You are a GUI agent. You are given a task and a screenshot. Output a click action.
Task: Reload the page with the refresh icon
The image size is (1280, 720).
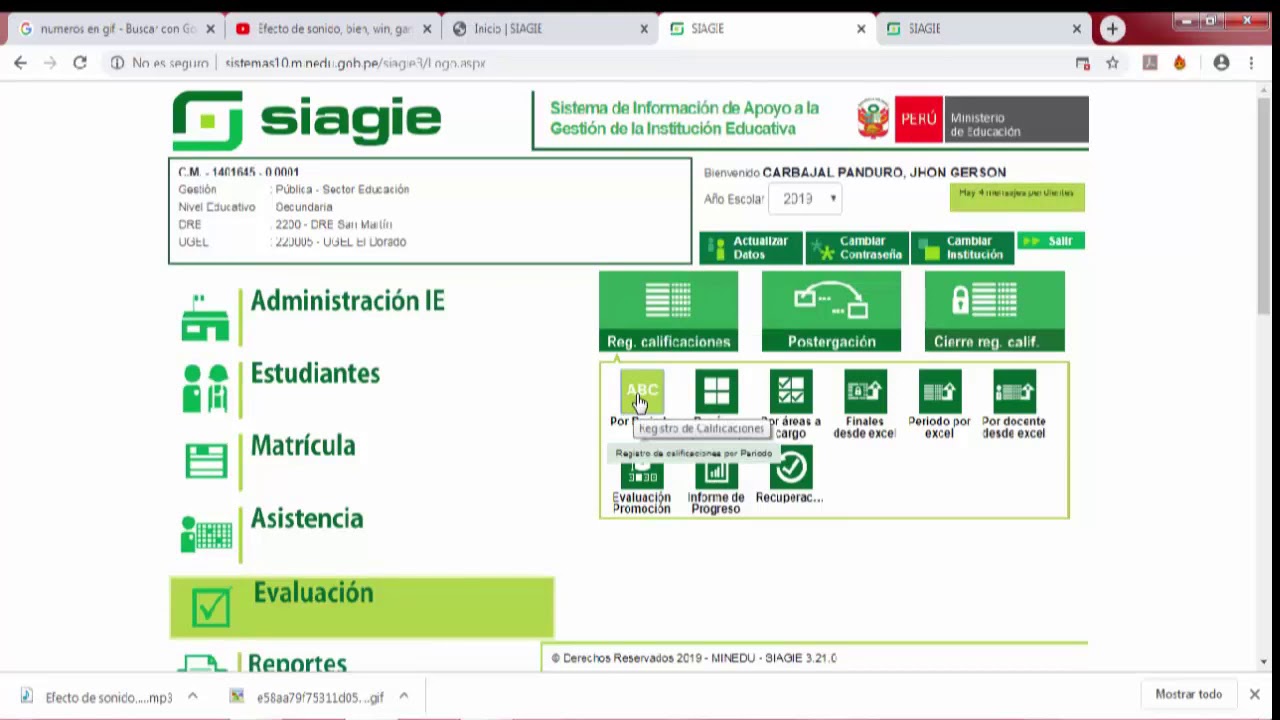pyautogui.click(x=80, y=63)
